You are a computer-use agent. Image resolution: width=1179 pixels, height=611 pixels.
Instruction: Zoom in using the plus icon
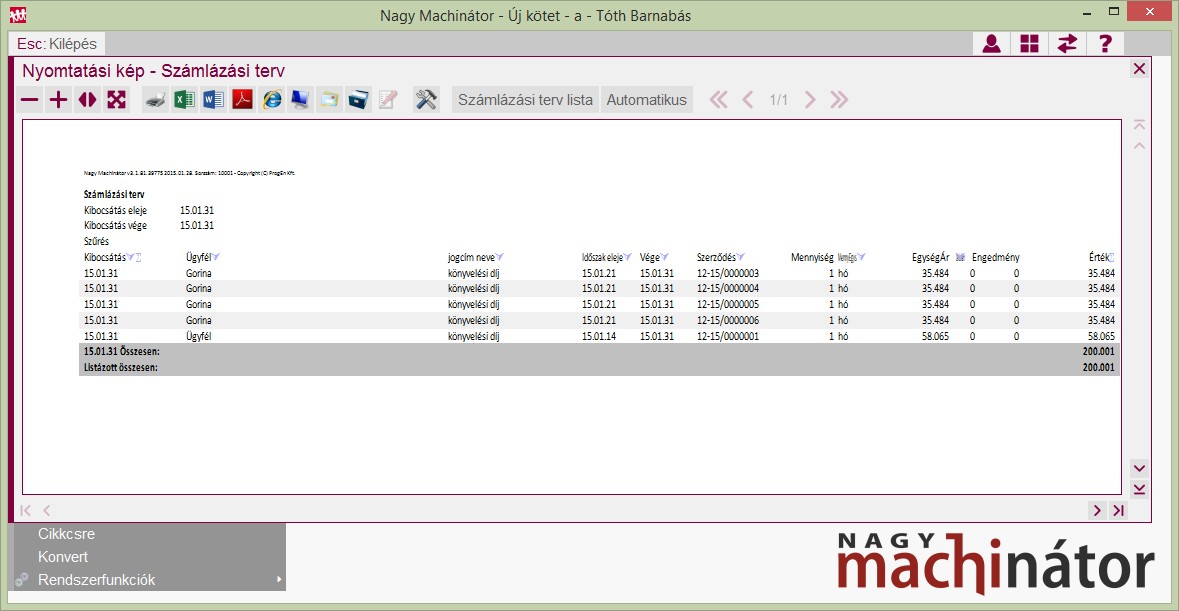(59, 100)
